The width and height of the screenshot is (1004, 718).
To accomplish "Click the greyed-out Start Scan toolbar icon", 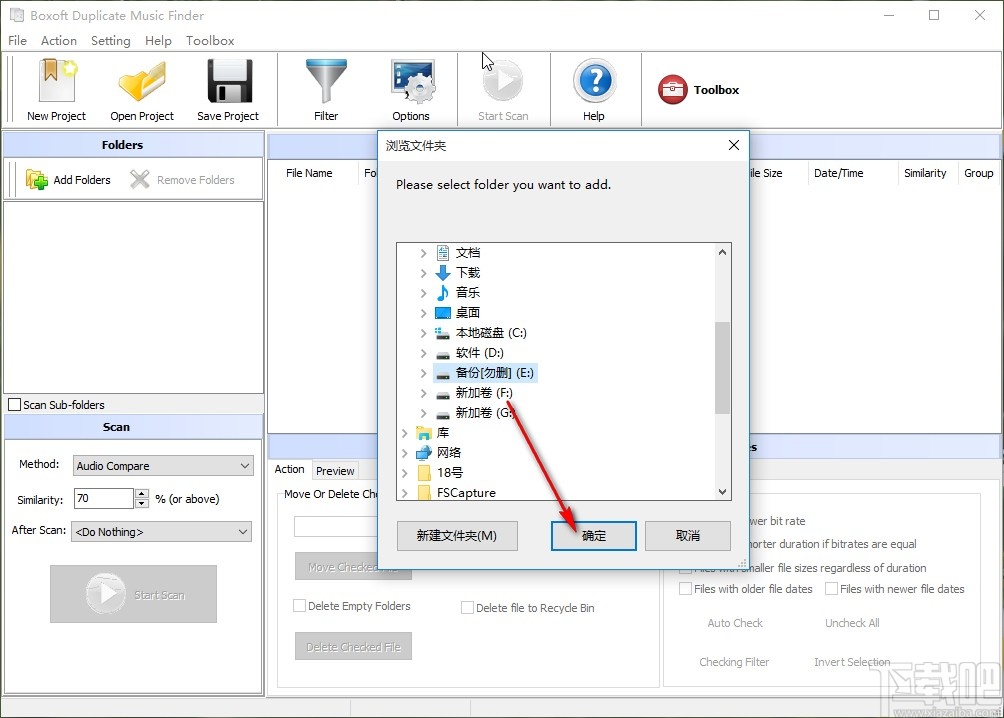I will (503, 81).
